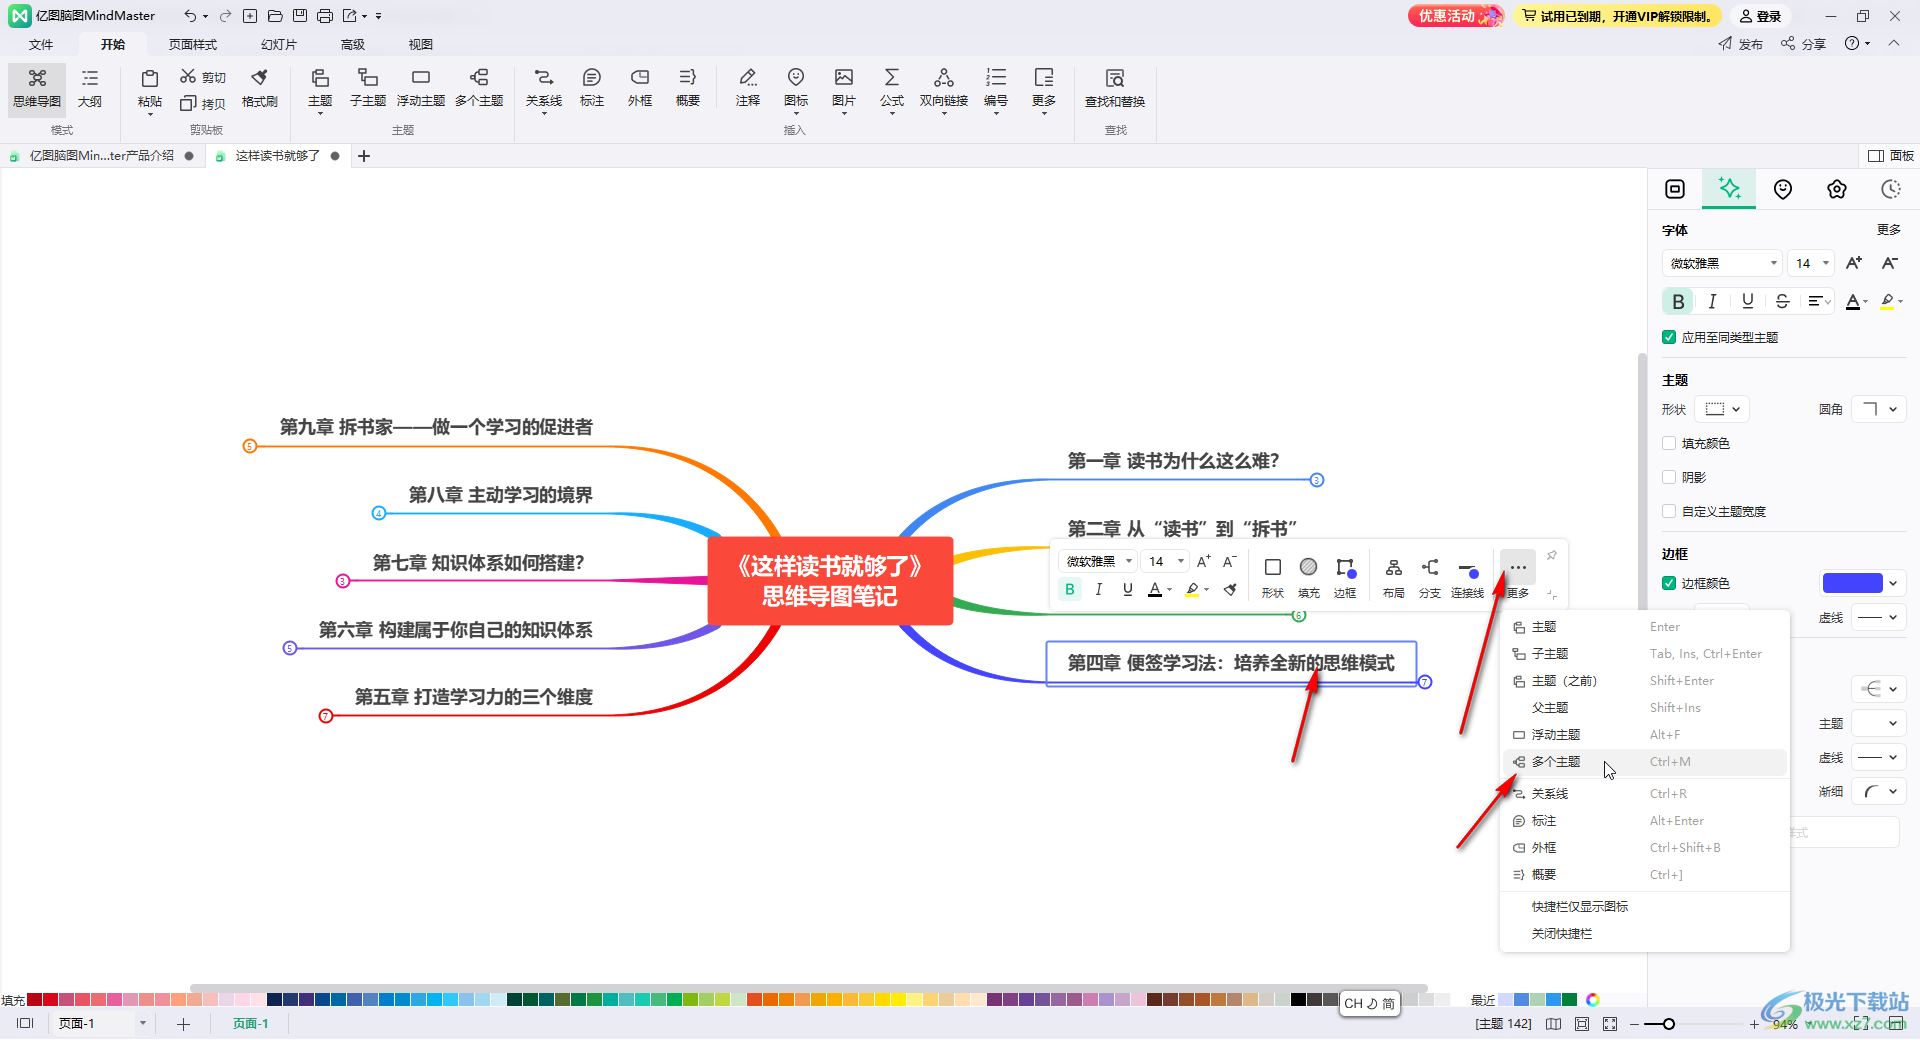Expand the border color dropdown arrow
The width and height of the screenshot is (1920, 1040).
[x=1893, y=583]
